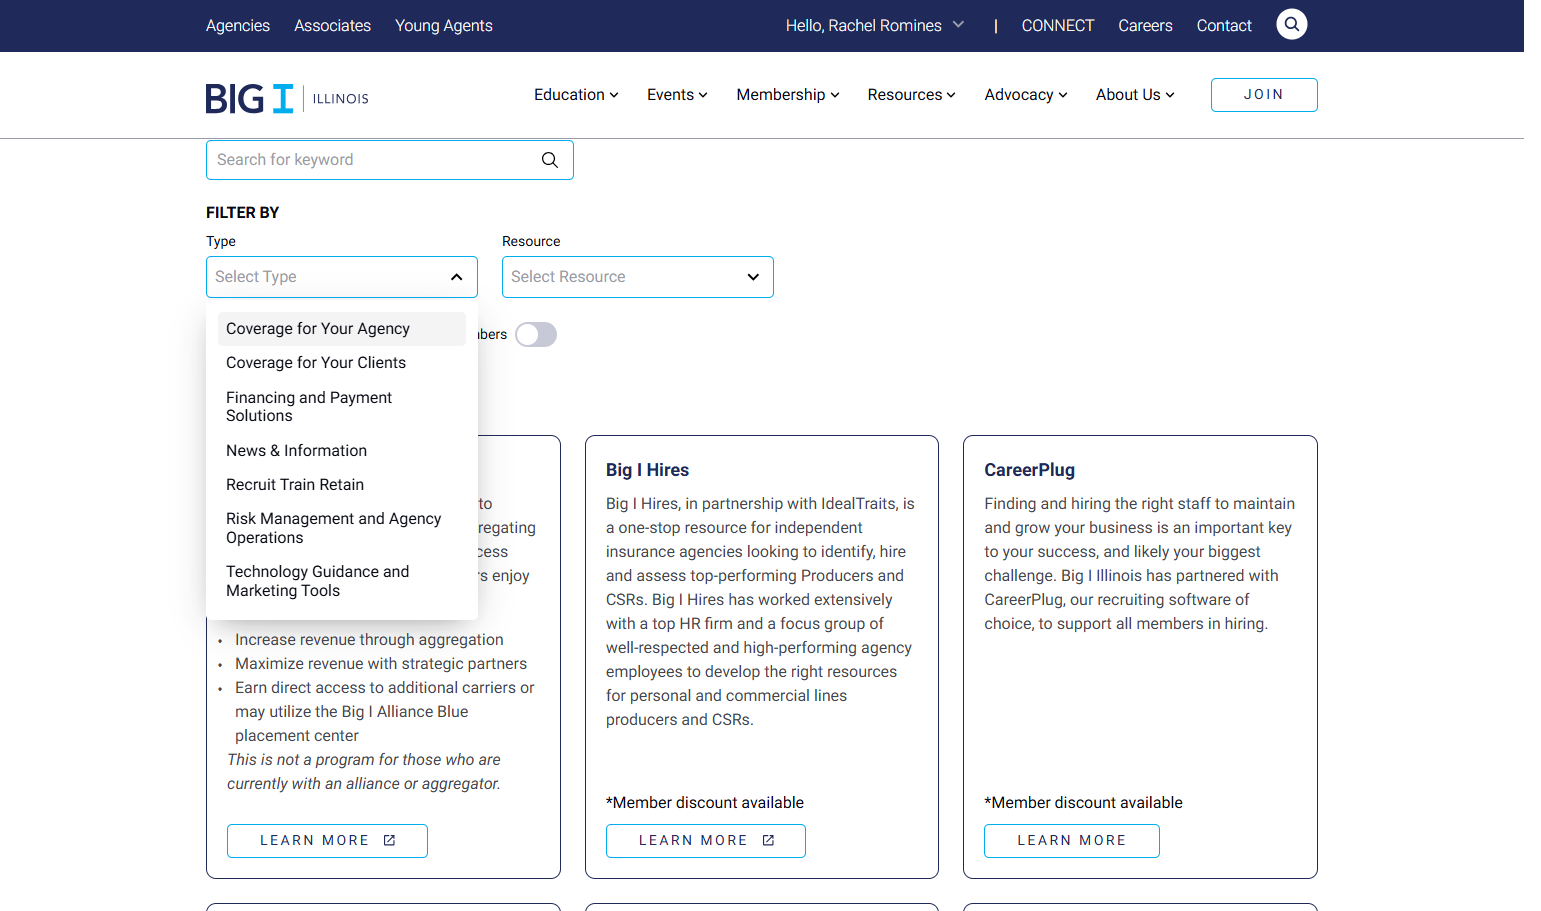Viewport: 1541px width, 911px height.
Task: Open the Hello, Rachel Romines account menu
Action: [x=875, y=25]
